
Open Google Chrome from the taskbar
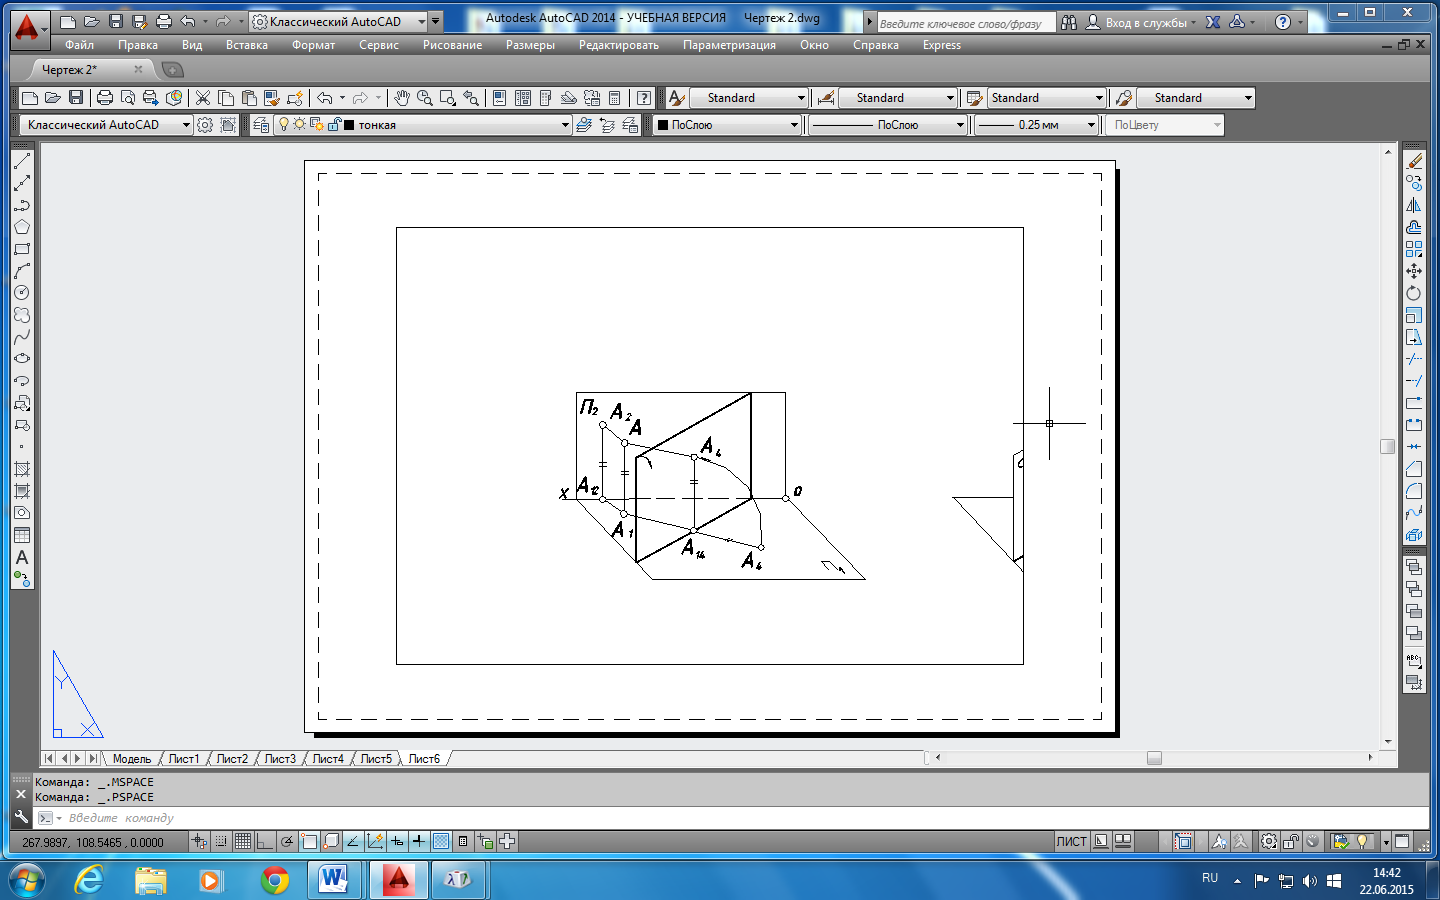tap(275, 880)
